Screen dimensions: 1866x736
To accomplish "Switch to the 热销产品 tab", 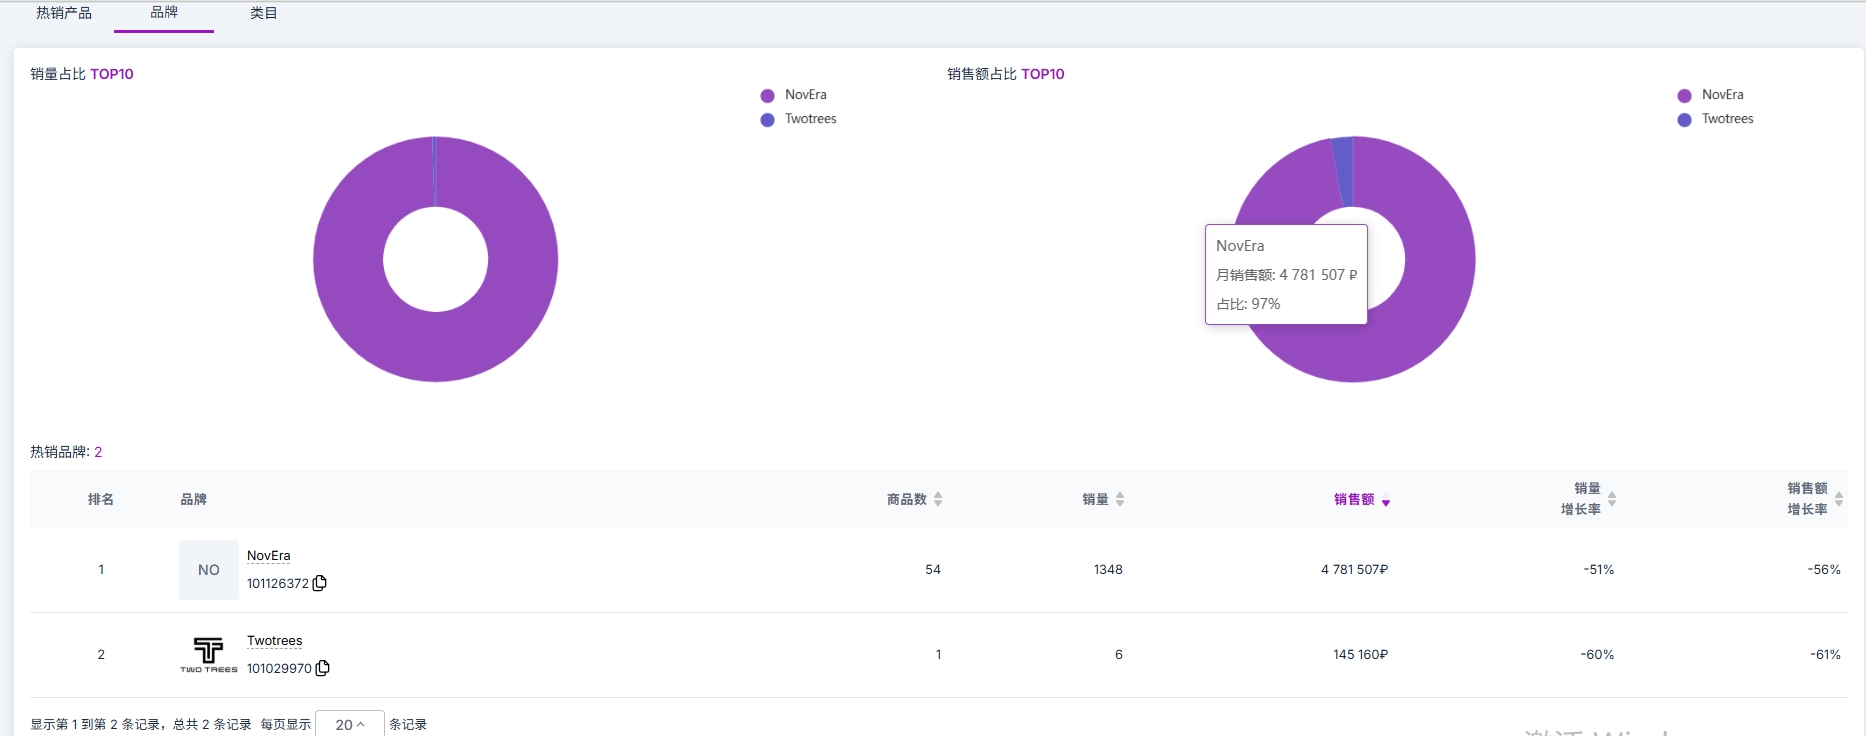I will 64,13.
